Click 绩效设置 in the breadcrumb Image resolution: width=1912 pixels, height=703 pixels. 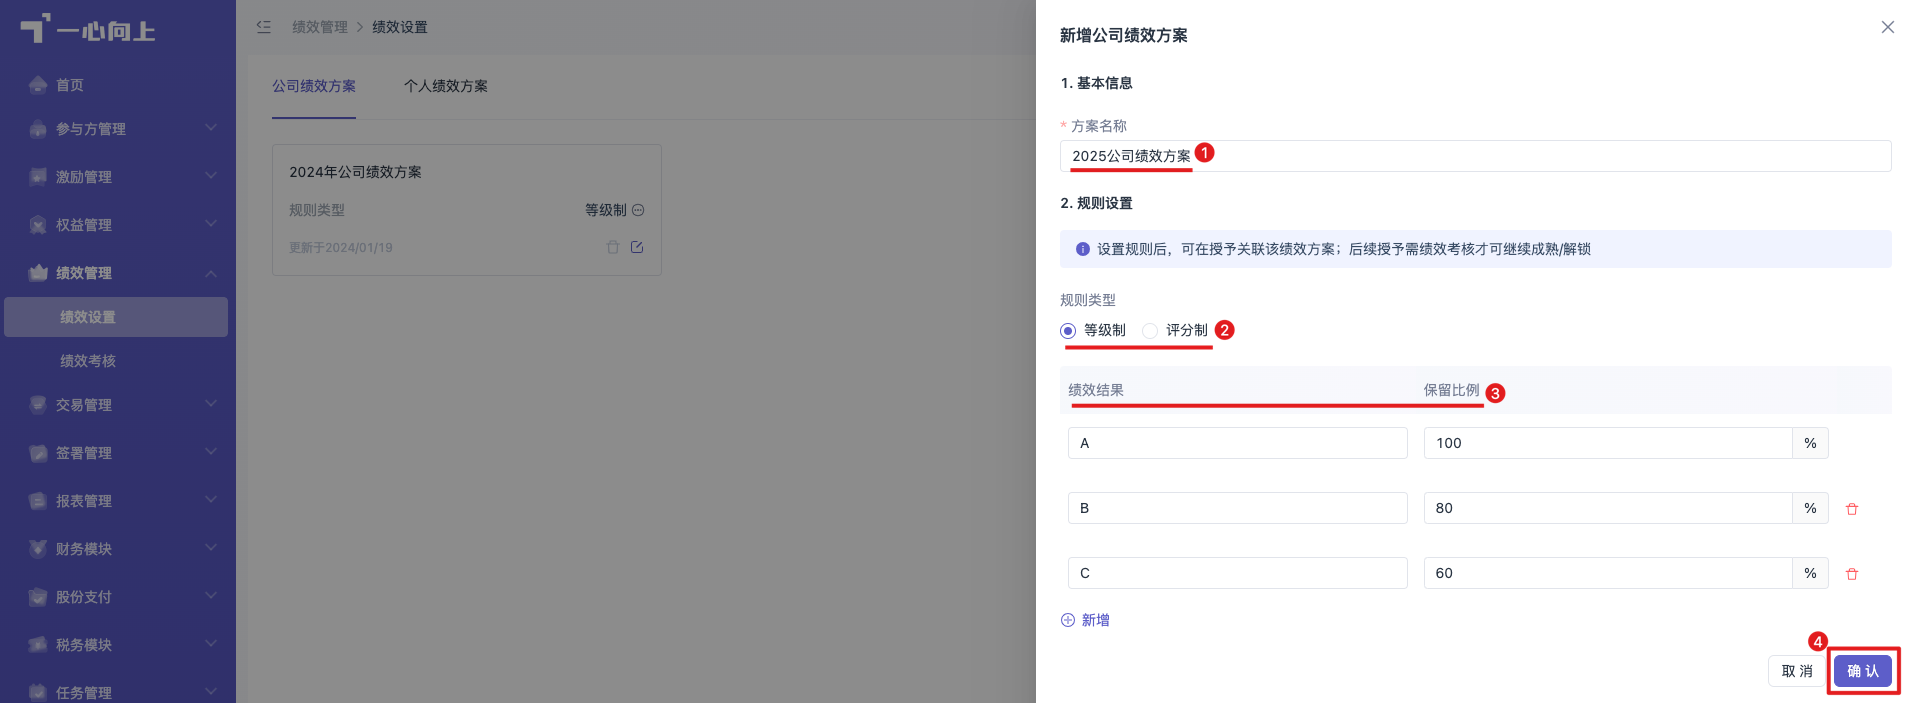[x=400, y=27]
